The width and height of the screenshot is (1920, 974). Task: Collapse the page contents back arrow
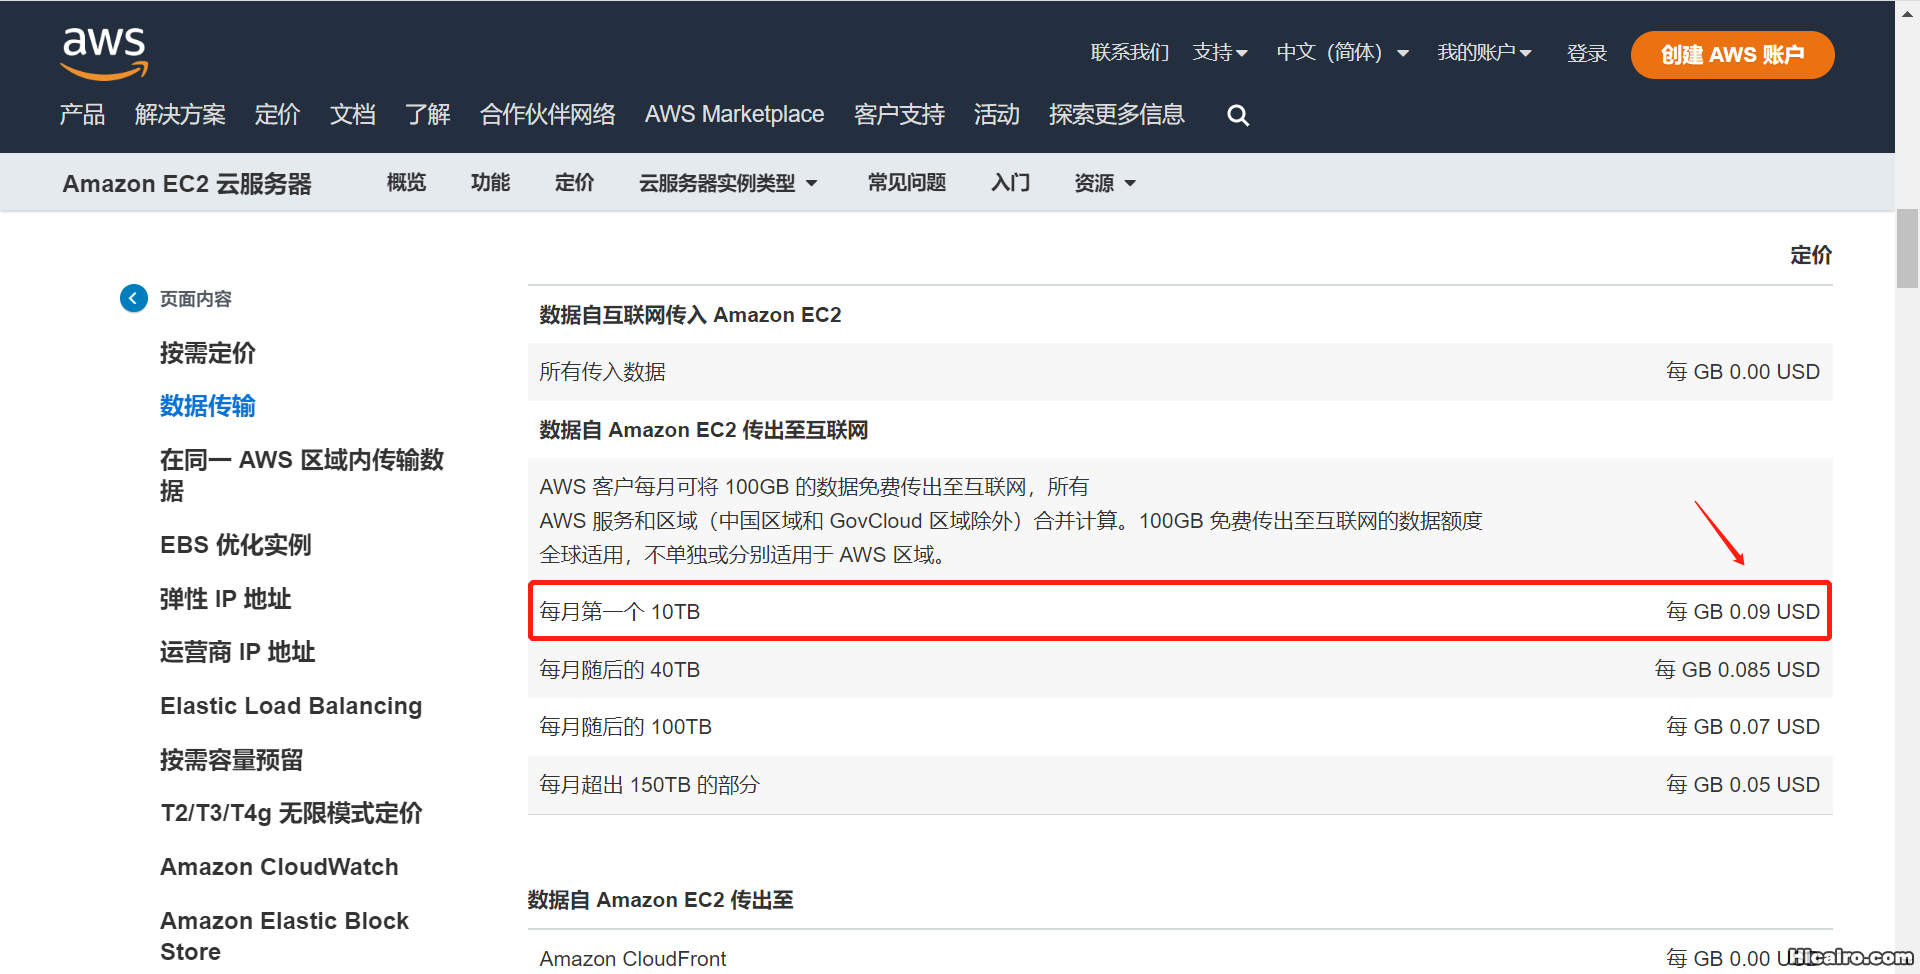click(x=133, y=299)
